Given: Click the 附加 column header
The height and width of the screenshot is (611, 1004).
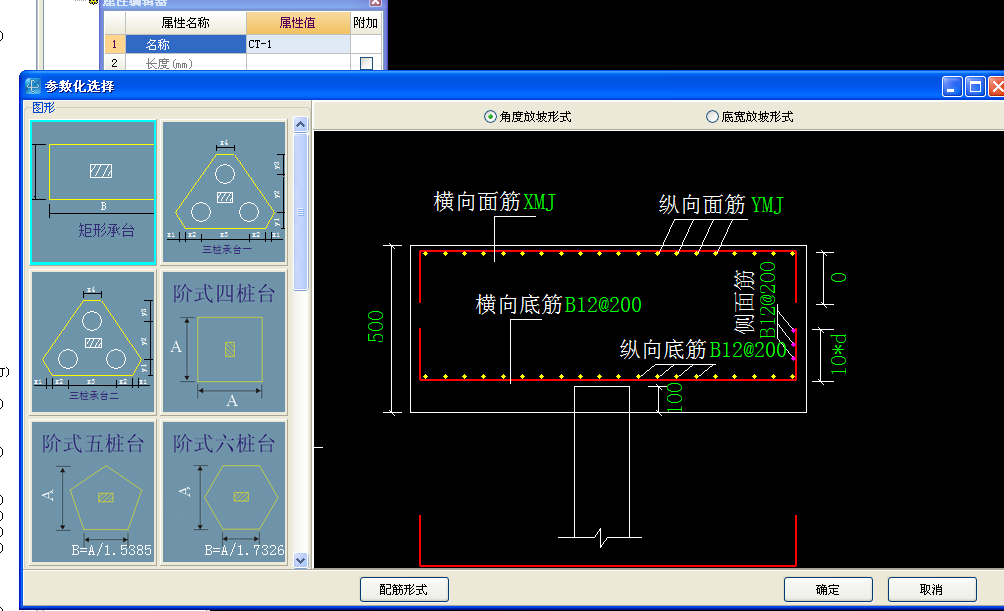Looking at the screenshot, I should pyautogui.click(x=366, y=23).
